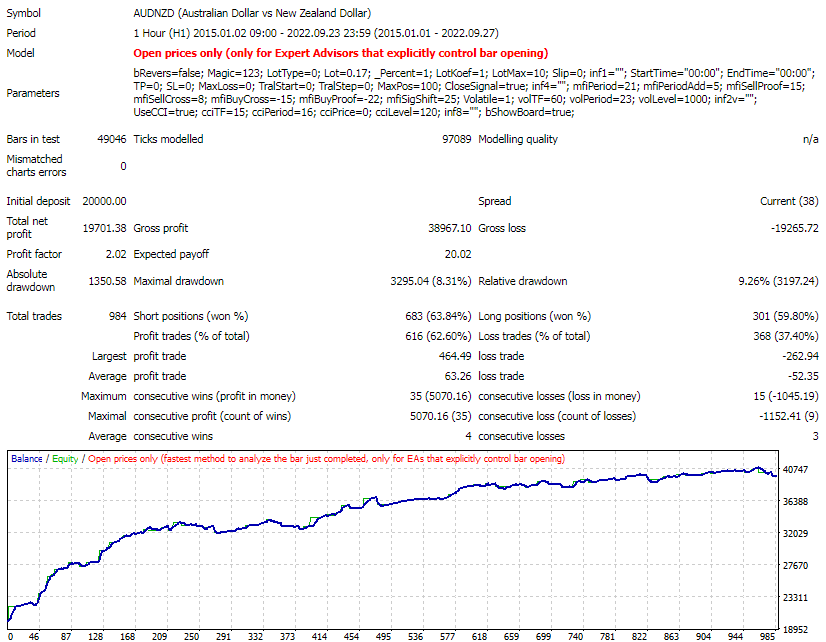Click the Bars in test value 49046
Viewport: 826px width, 642px height.
point(112,139)
